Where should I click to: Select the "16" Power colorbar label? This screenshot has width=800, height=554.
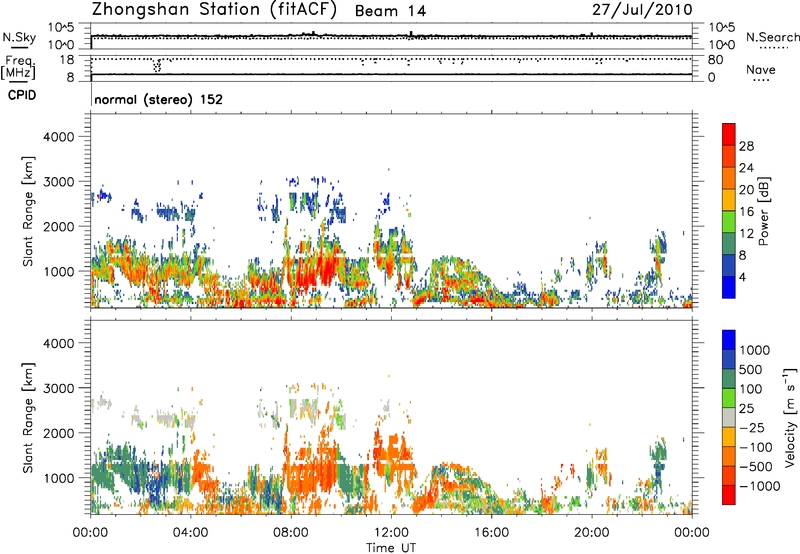[746, 212]
